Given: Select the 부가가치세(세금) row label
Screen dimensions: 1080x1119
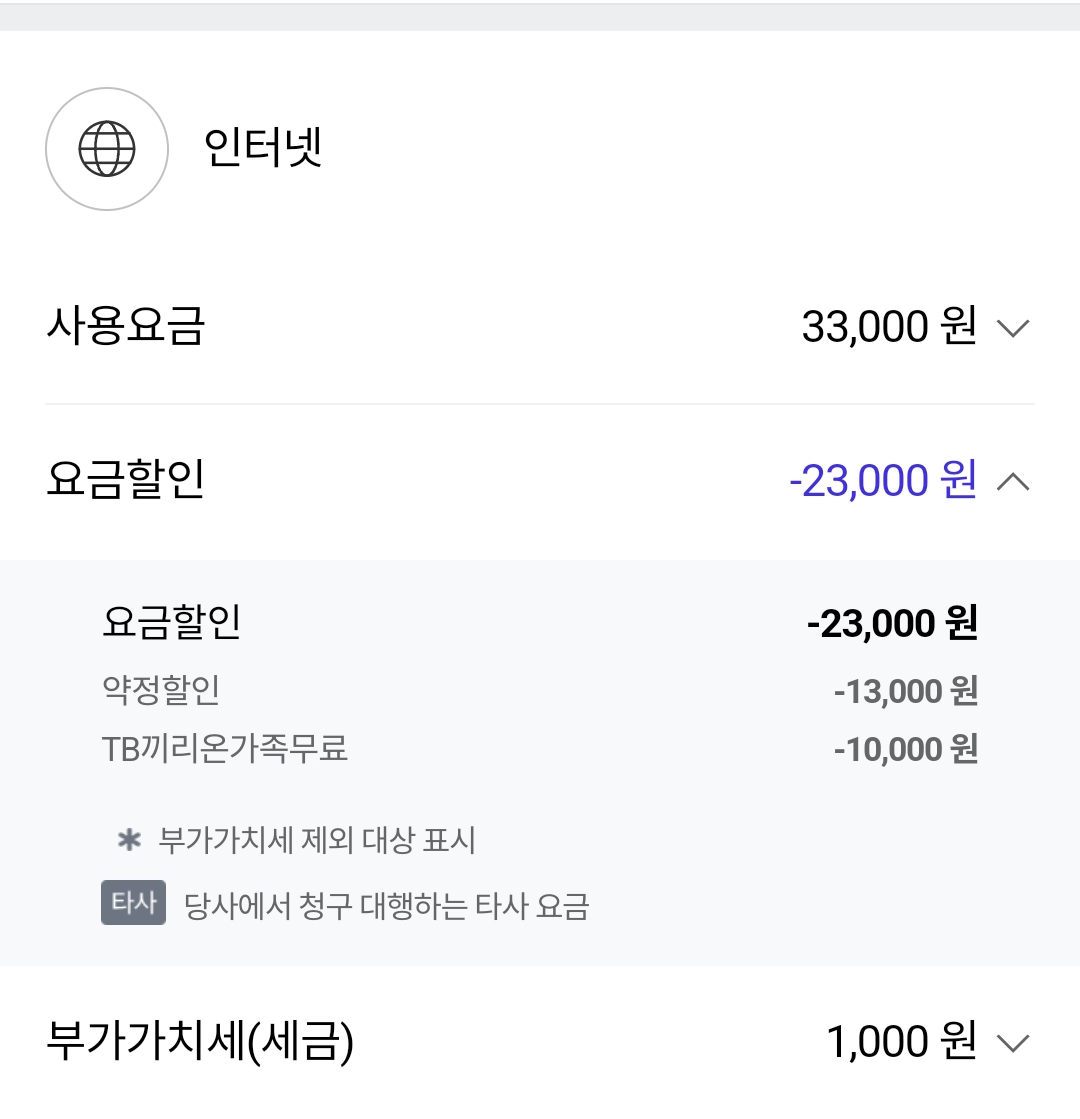Looking at the screenshot, I should [x=200, y=1042].
